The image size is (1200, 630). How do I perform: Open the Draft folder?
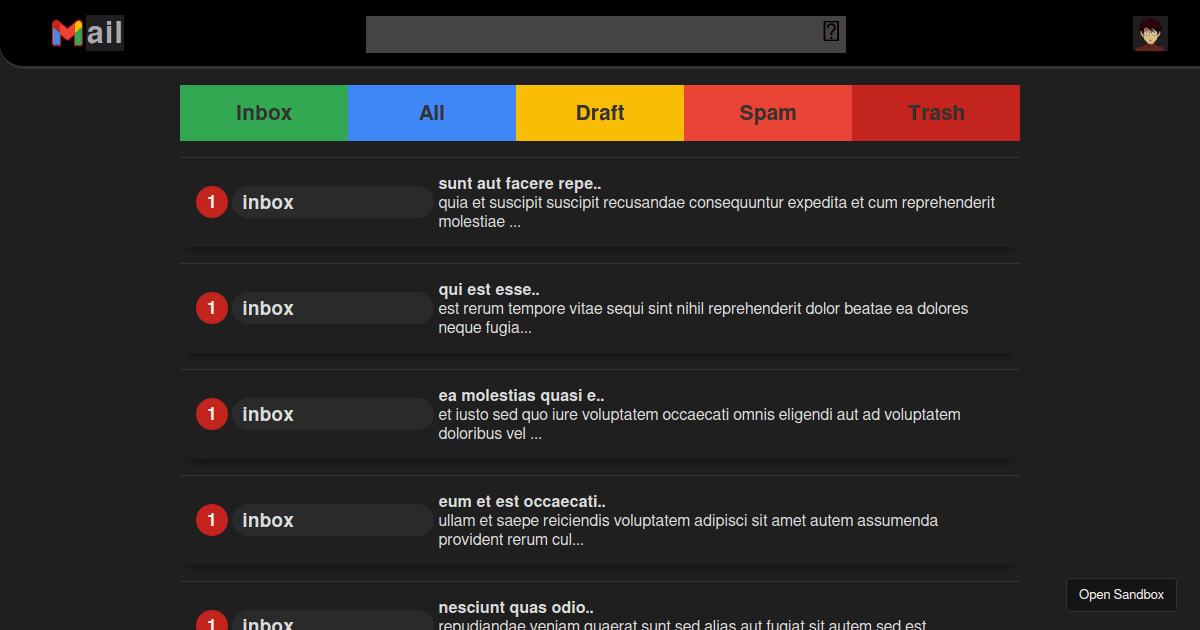(599, 113)
